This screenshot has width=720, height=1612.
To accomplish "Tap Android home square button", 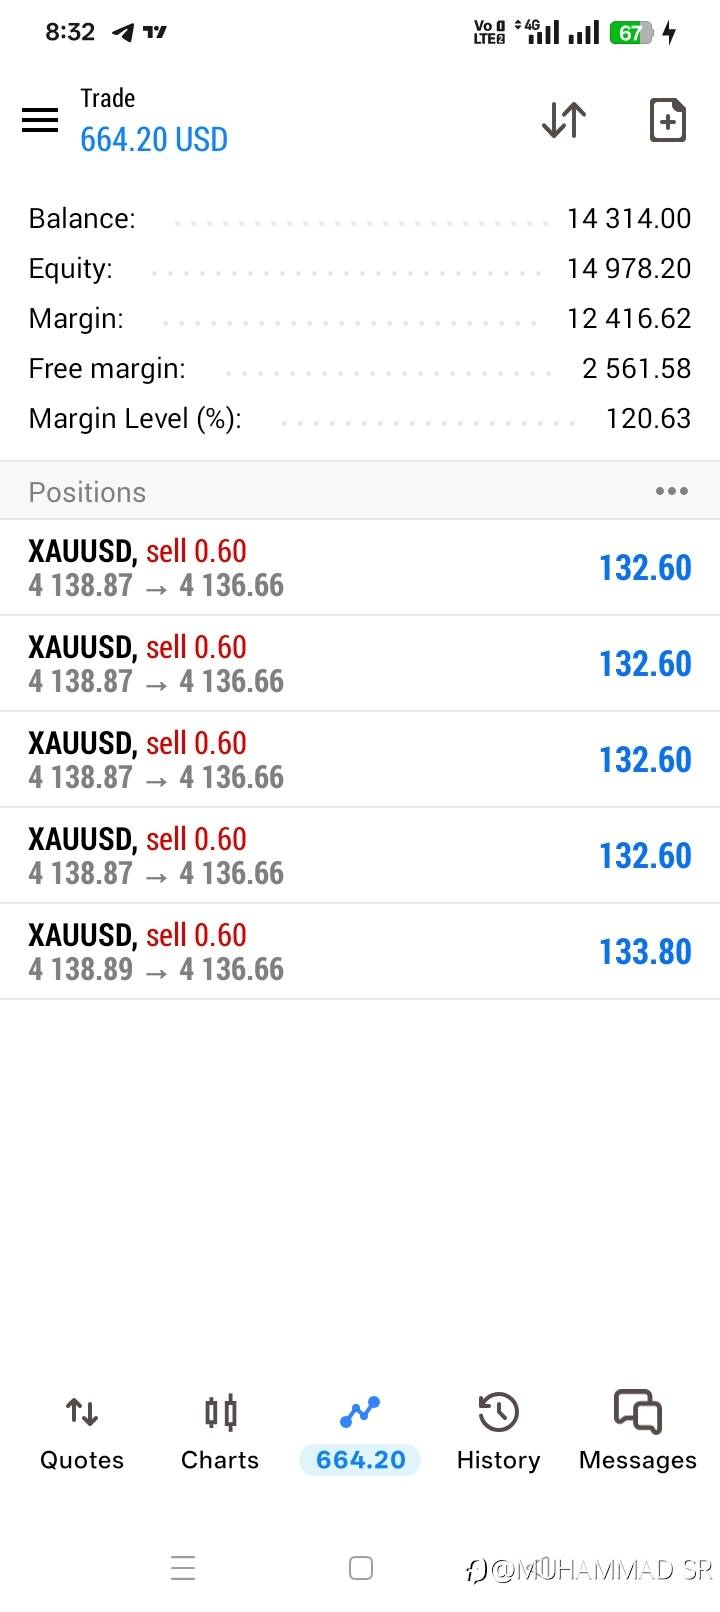I will [361, 1568].
